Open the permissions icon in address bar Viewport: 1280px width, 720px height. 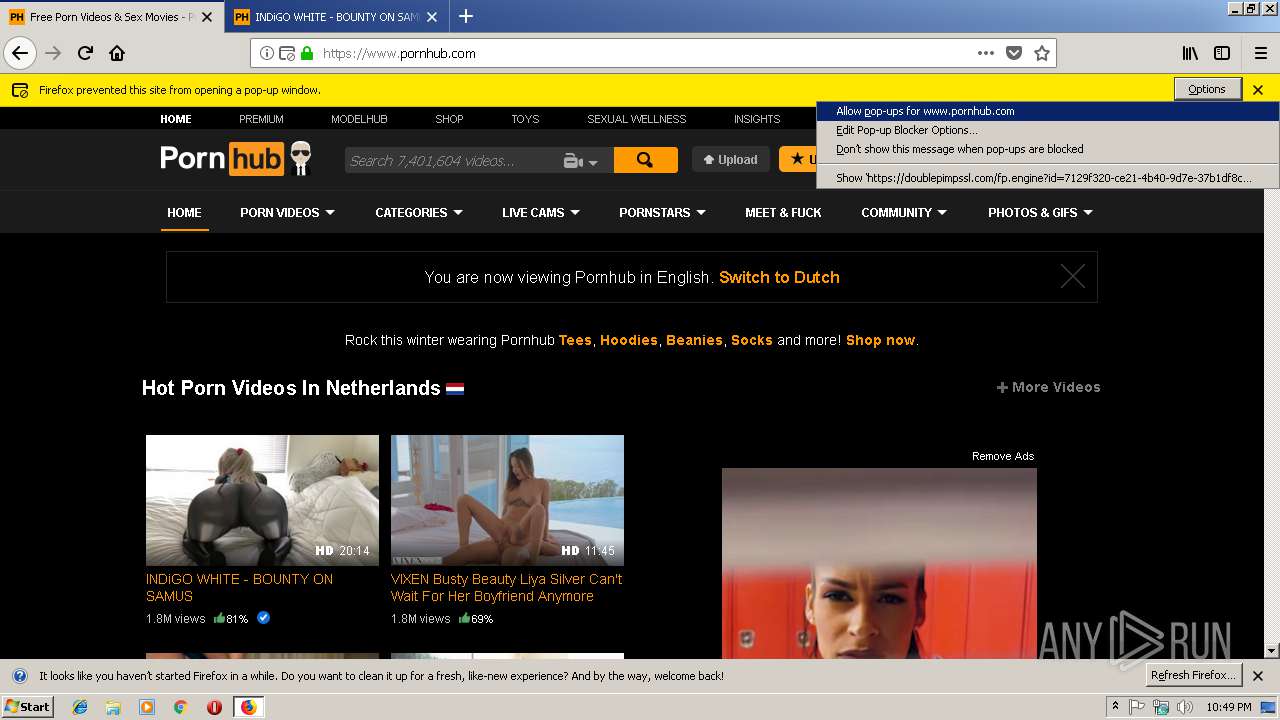pos(287,53)
